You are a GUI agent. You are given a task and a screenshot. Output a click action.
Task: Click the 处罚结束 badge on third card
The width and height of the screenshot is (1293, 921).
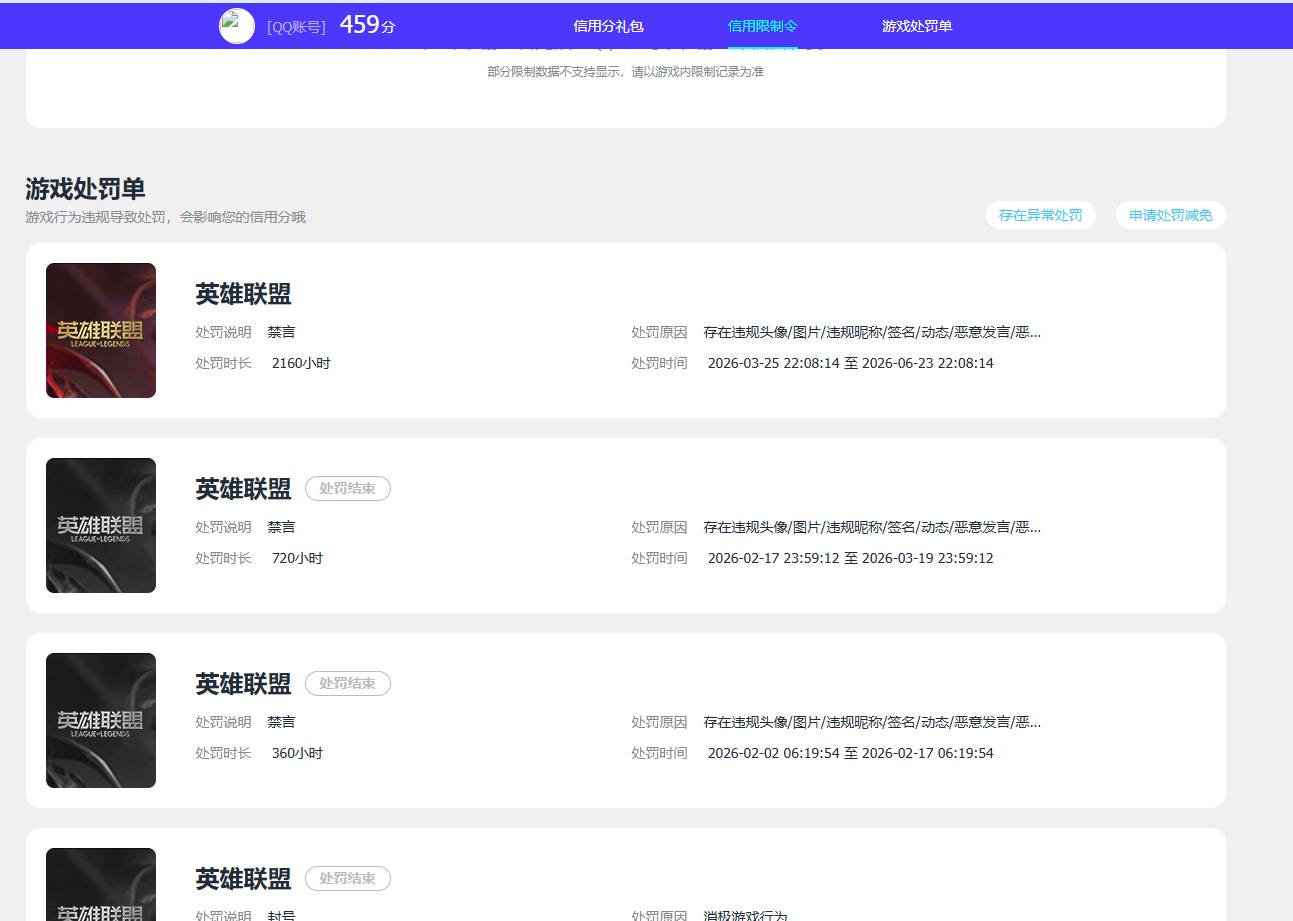click(x=347, y=683)
